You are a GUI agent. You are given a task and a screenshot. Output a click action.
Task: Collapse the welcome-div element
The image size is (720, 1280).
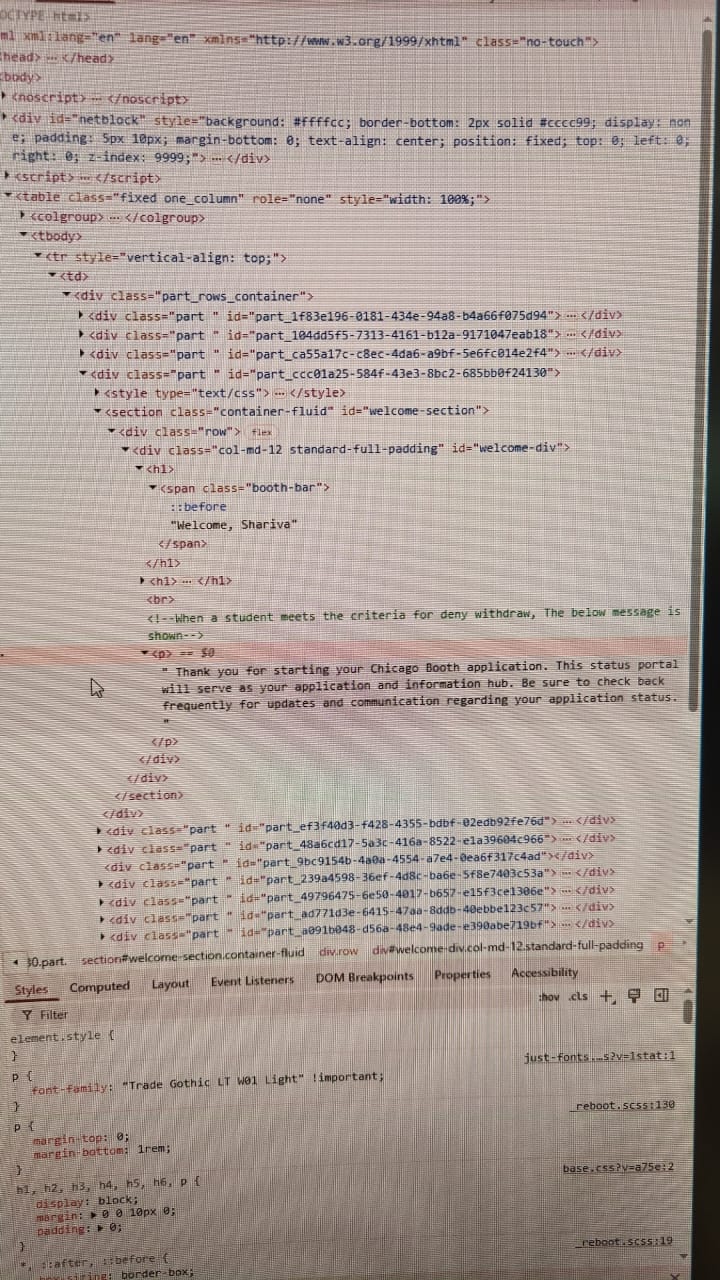pyautogui.click(x=124, y=449)
